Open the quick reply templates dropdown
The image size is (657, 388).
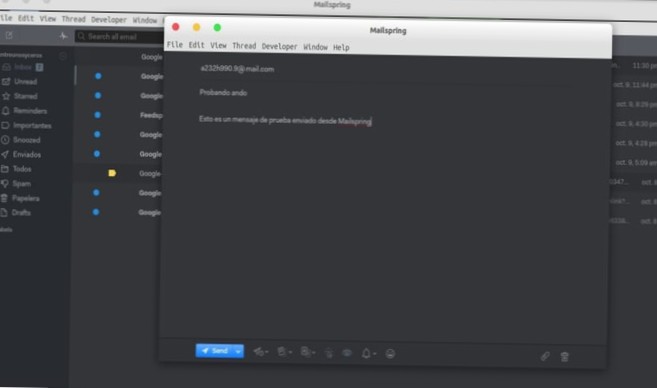pos(285,352)
